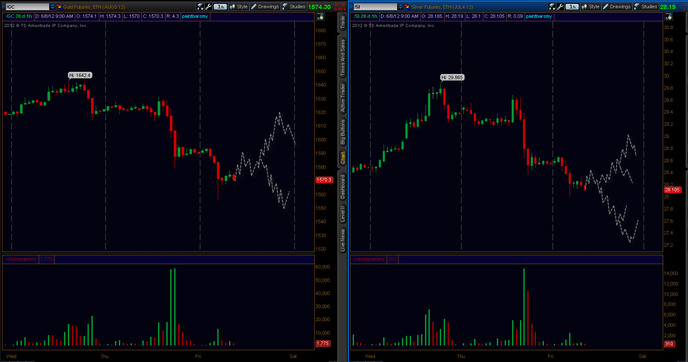Click the share chart icon on silver chart
The width and height of the screenshot is (688, 362).
pyautogui.click(x=552, y=7)
